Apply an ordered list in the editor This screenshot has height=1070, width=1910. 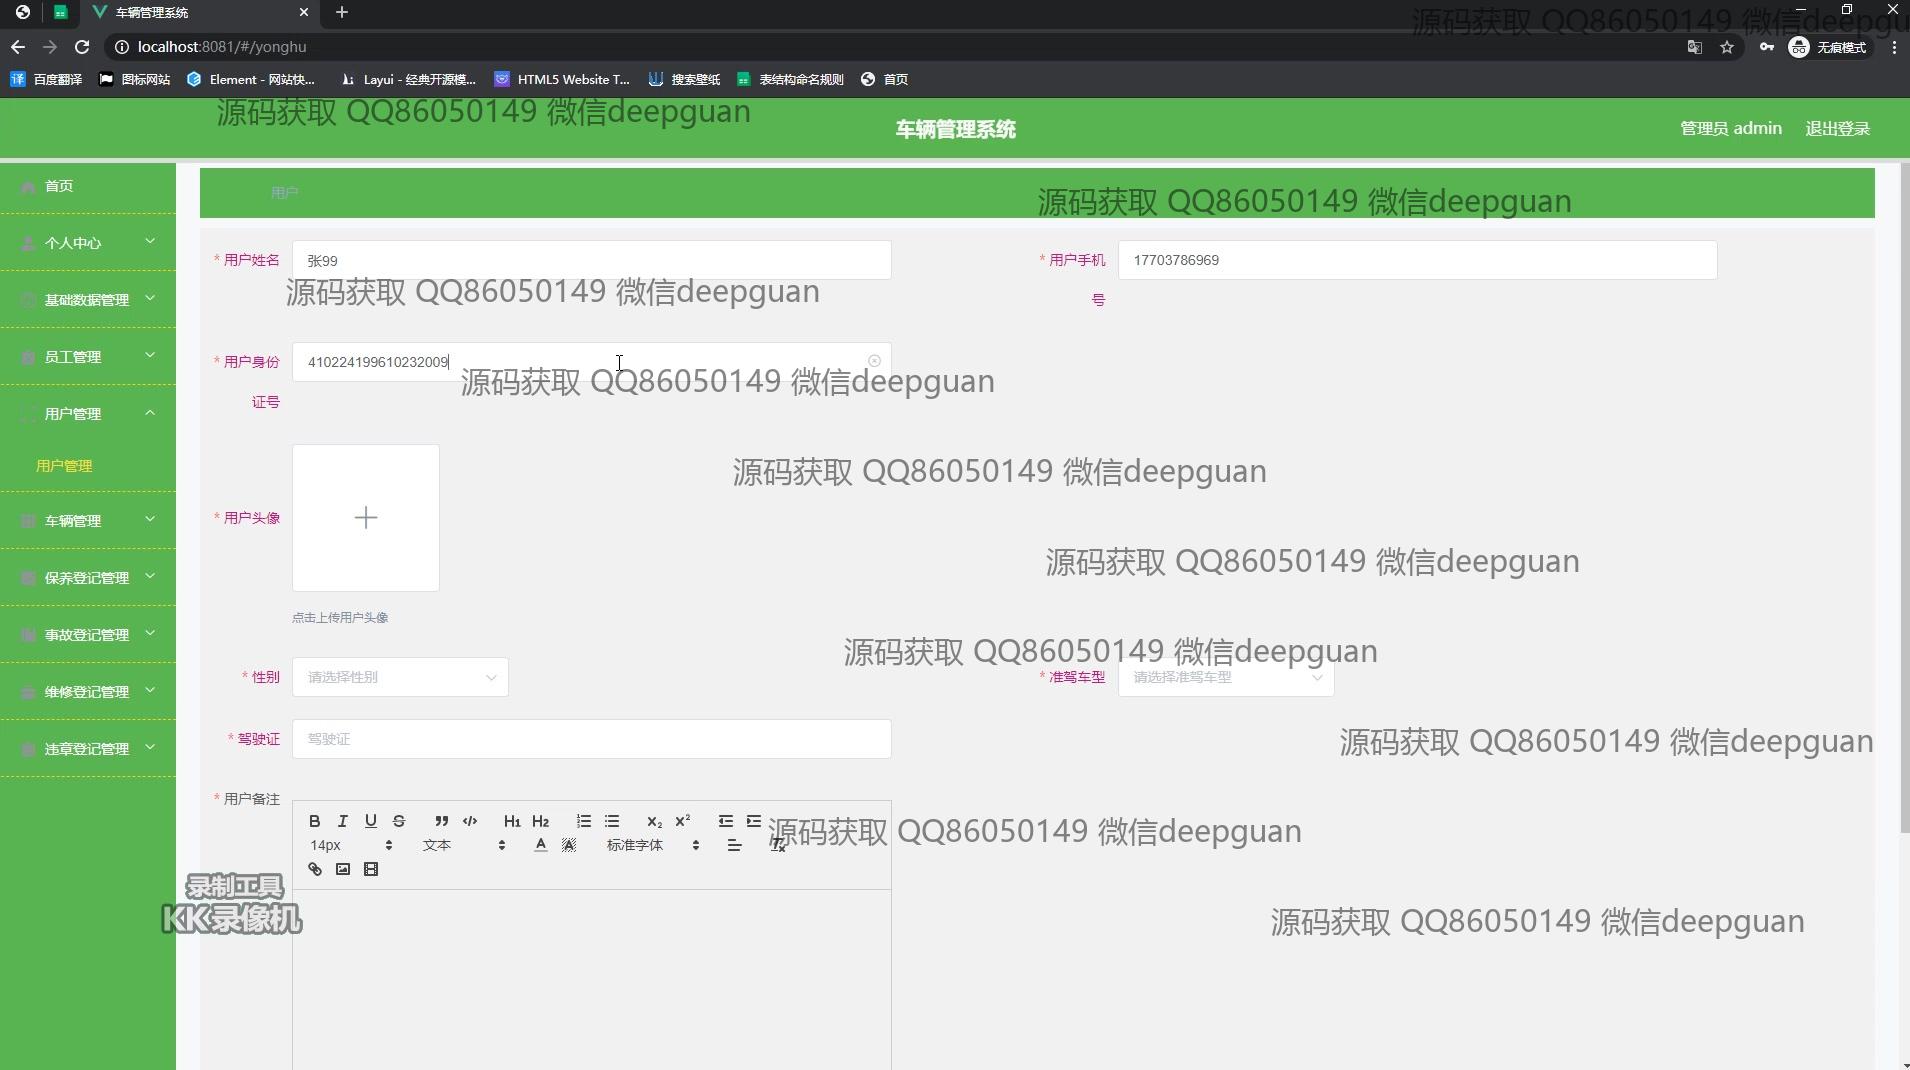tap(583, 821)
